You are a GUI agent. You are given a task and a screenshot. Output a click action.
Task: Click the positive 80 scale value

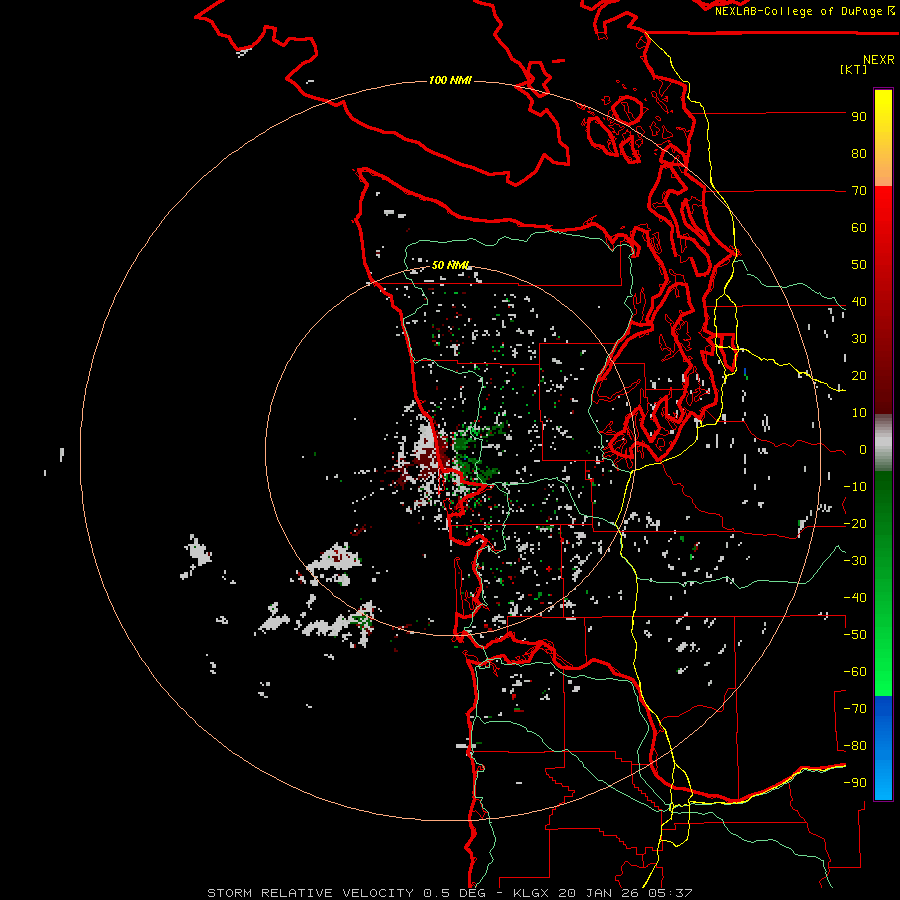tap(859, 154)
